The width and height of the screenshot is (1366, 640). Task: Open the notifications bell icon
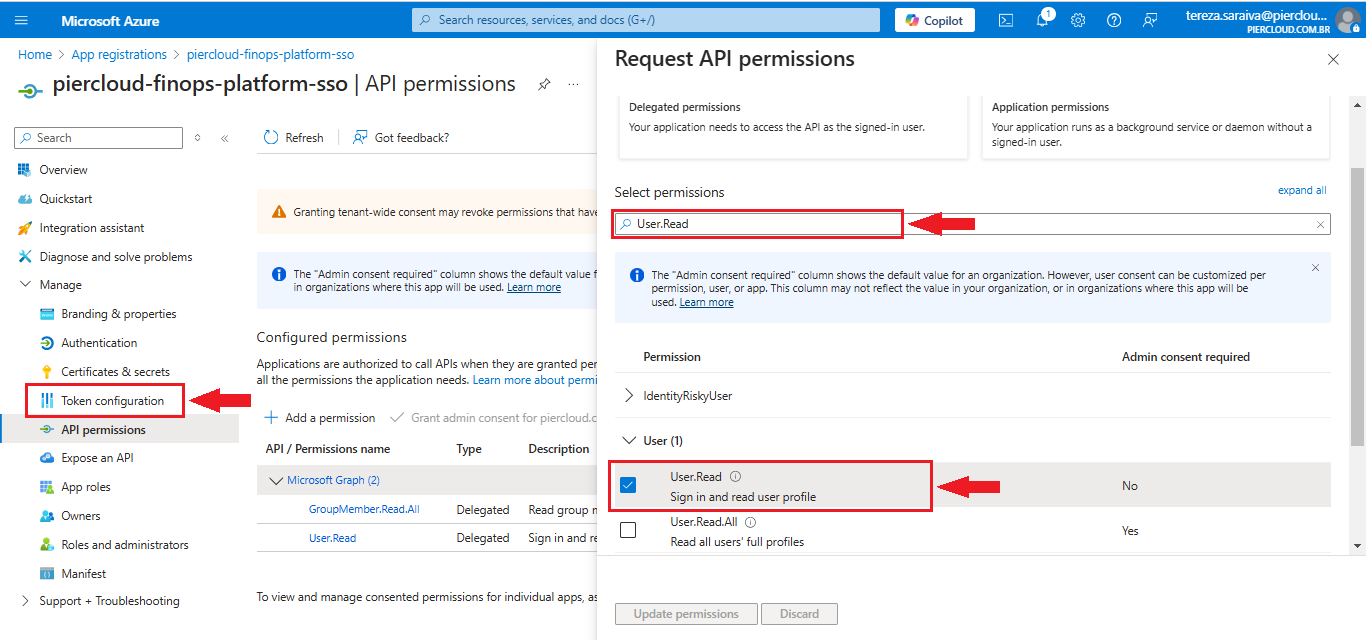[x=1042, y=20]
